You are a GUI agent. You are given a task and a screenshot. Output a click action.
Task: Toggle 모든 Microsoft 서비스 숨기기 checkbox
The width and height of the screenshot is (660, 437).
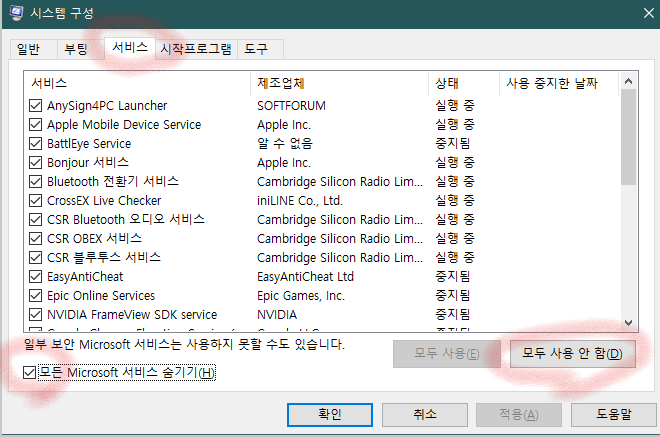(x=29, y=372)
